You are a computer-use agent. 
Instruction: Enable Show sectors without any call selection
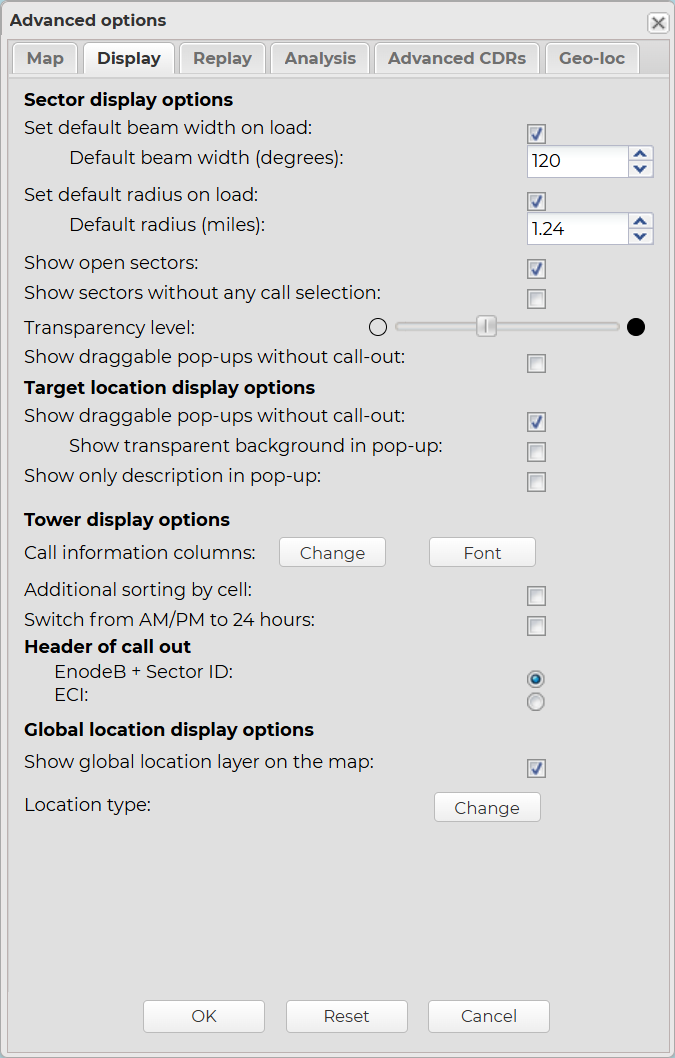tap(537, 298)
